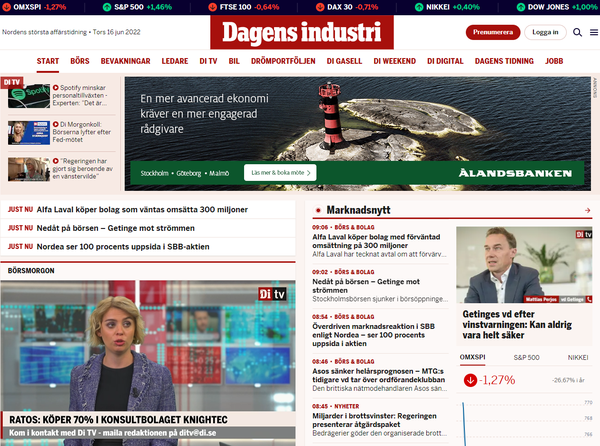600x446 pixels.
Task: Go to DRÖMPORTFÖLJEN
Action: [x=283, y=61]
